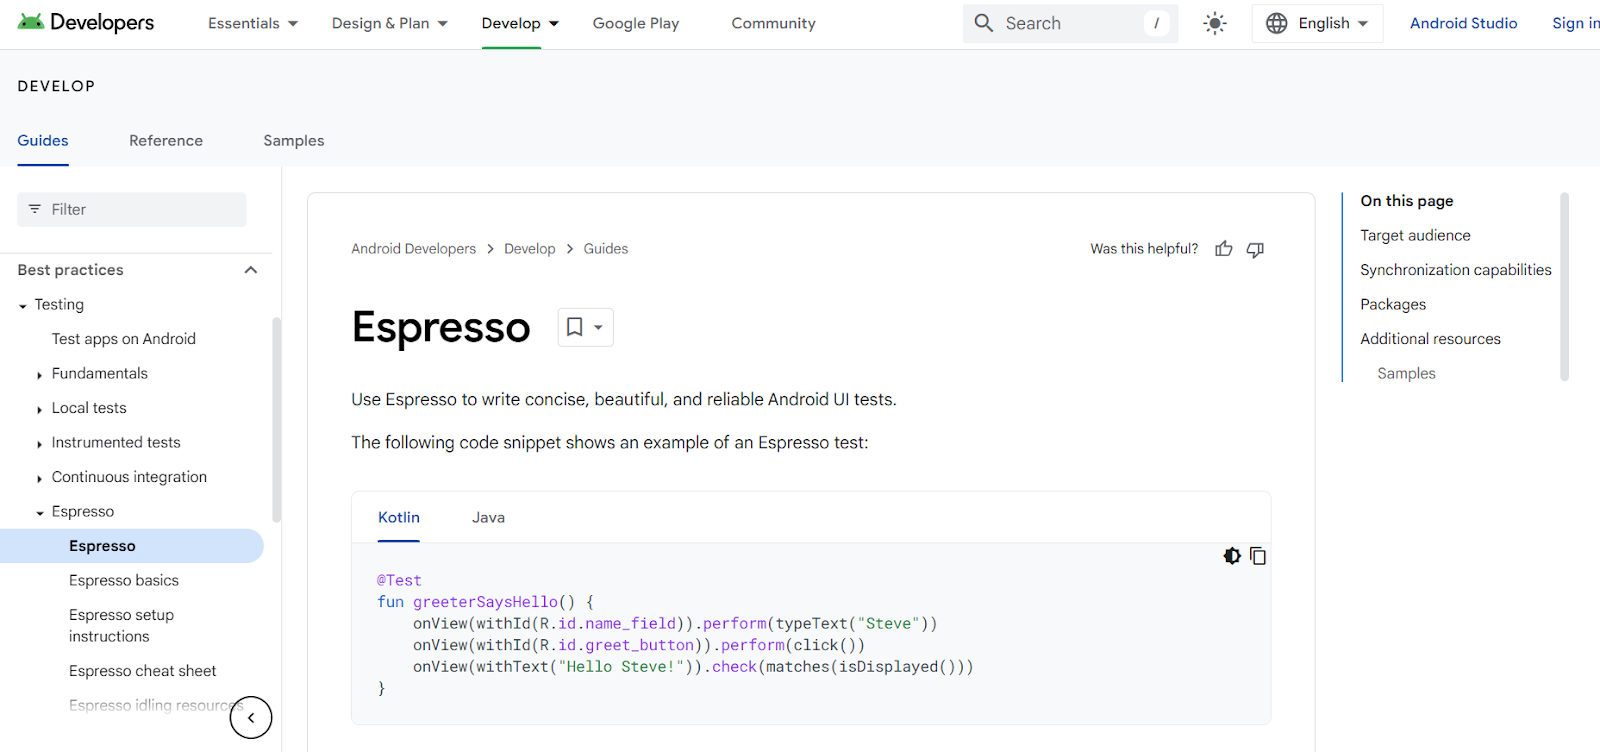Open Espresso cheat sheet page
The width and height of the screenshot is (1600, 752).
pos(143,671)
